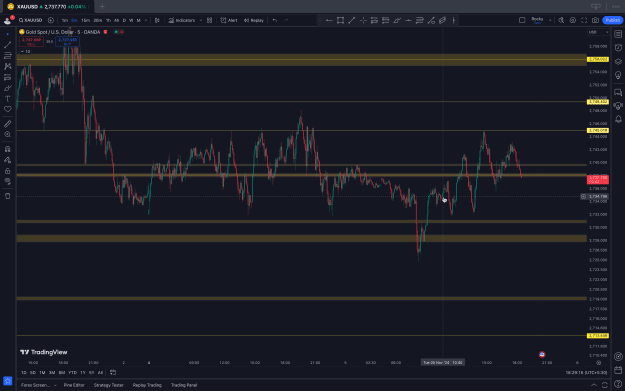Image resolution: width=625 pixels, height=391 pixels.
Task: Remove drawings with trash icon
Action: 8,196
